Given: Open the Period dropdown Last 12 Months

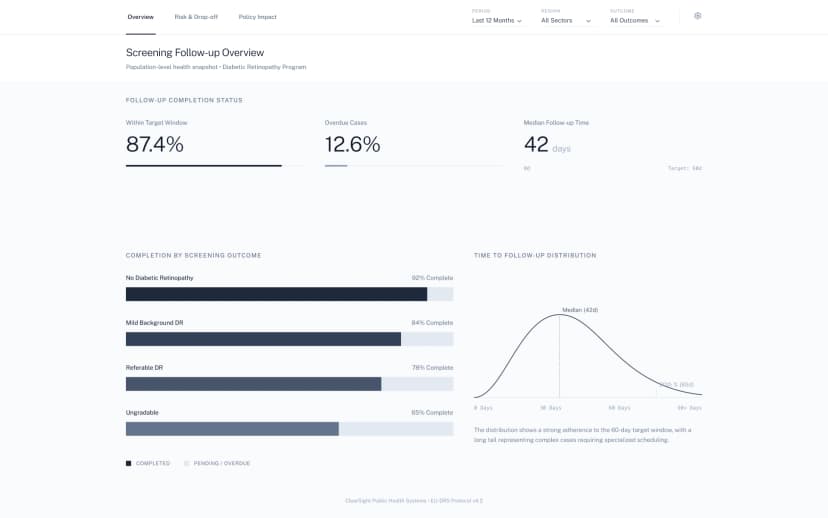Looking at the screenshot, I should (x=497, y=20).
